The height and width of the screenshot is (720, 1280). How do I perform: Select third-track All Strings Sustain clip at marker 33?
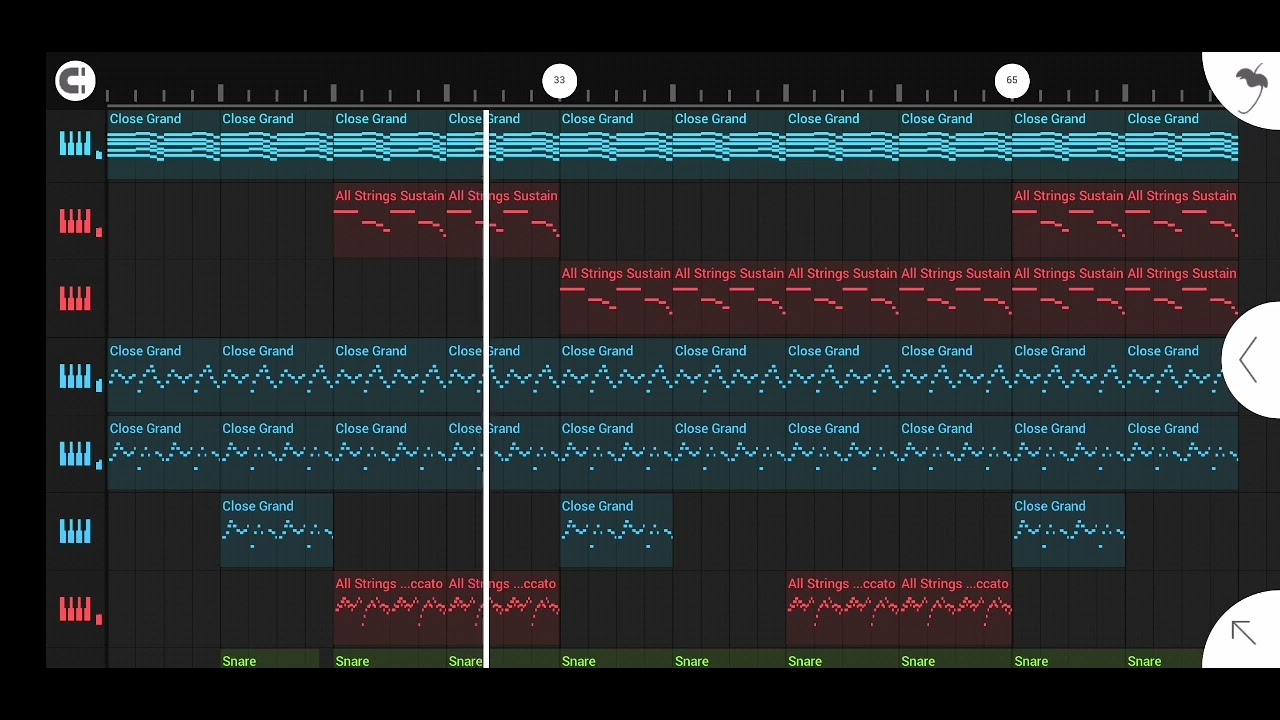pyautogui.click(x=616, y=298)
